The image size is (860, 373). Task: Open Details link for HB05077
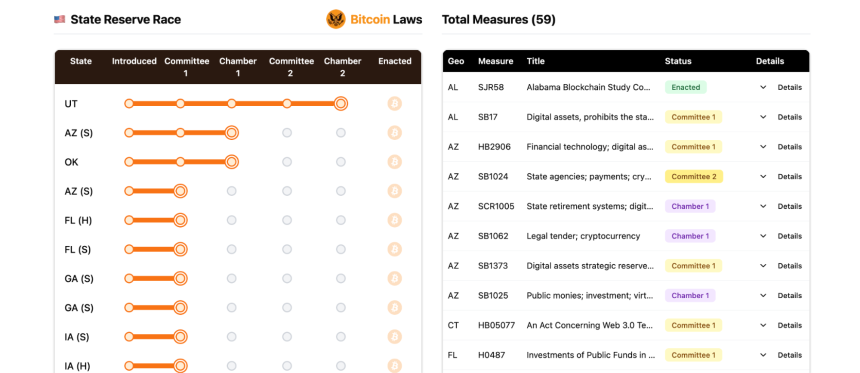(789, 325)
